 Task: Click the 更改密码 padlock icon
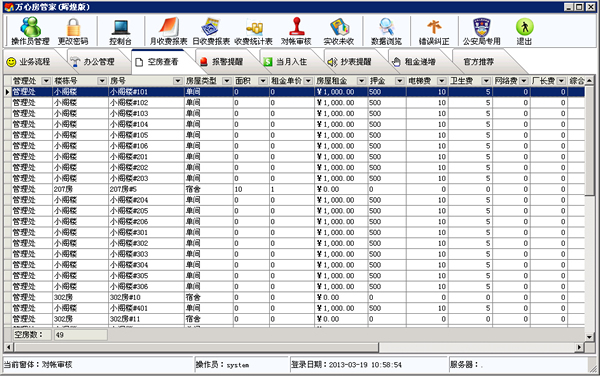point(73,31)
